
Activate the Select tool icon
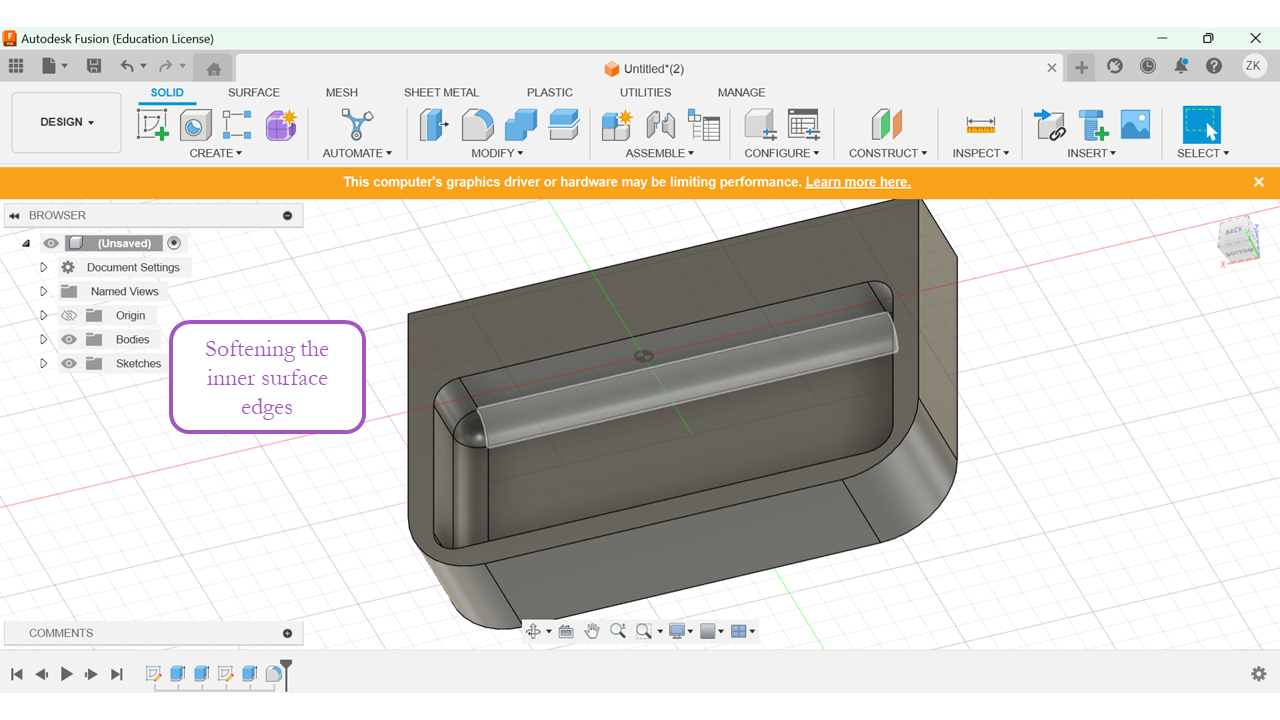1202,125
